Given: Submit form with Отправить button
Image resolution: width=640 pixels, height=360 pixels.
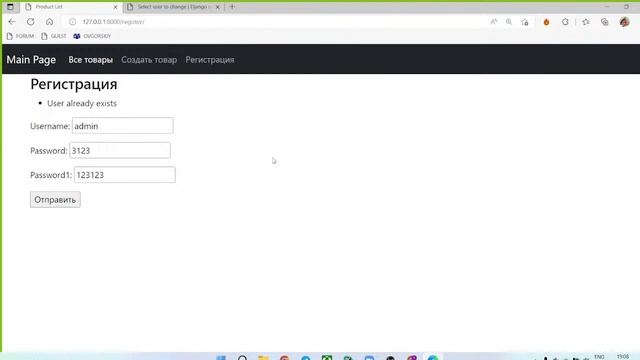Looking at the screenshot, I should 55,200.
